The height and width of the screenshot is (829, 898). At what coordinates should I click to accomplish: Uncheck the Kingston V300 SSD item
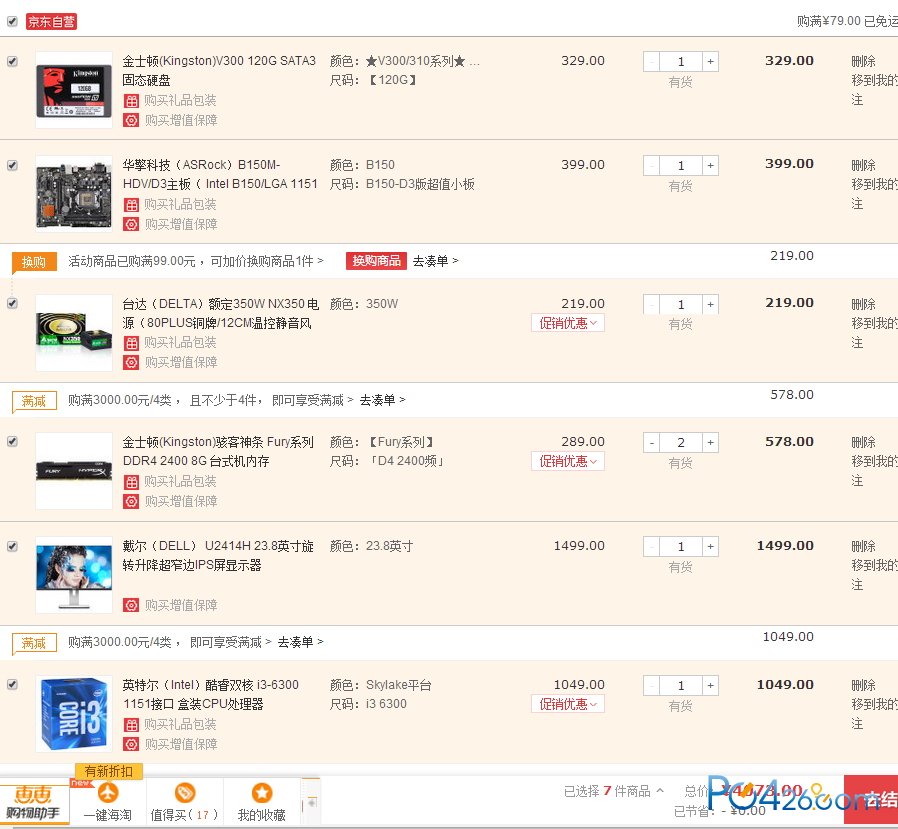[x=12, y=61]
